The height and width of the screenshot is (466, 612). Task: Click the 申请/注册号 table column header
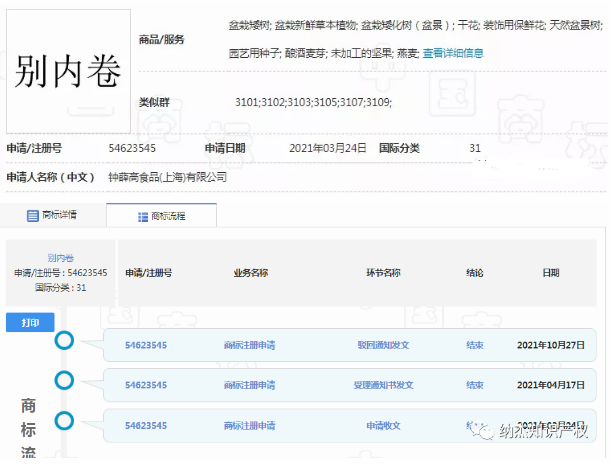[x=148, y=273]
